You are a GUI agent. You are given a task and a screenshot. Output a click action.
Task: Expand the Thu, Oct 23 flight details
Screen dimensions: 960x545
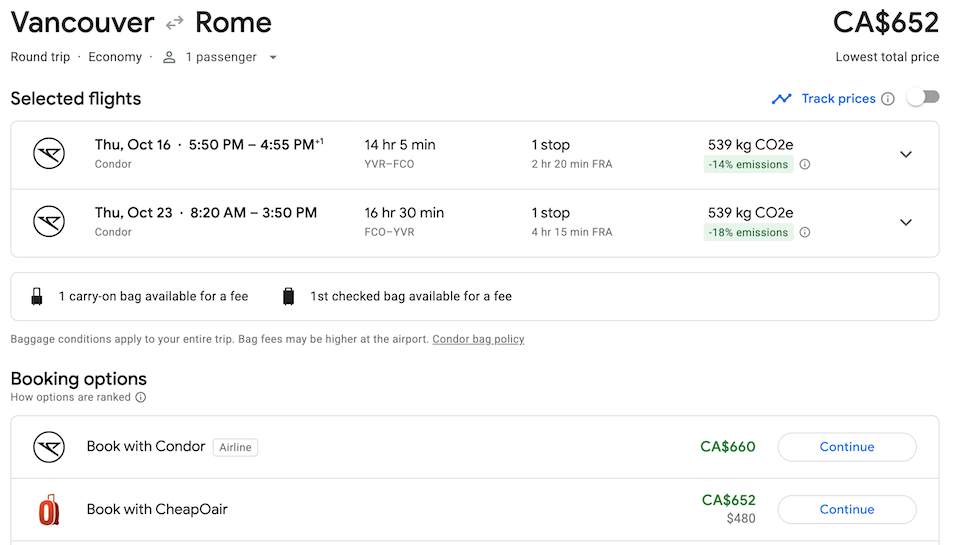click(906, 222)
